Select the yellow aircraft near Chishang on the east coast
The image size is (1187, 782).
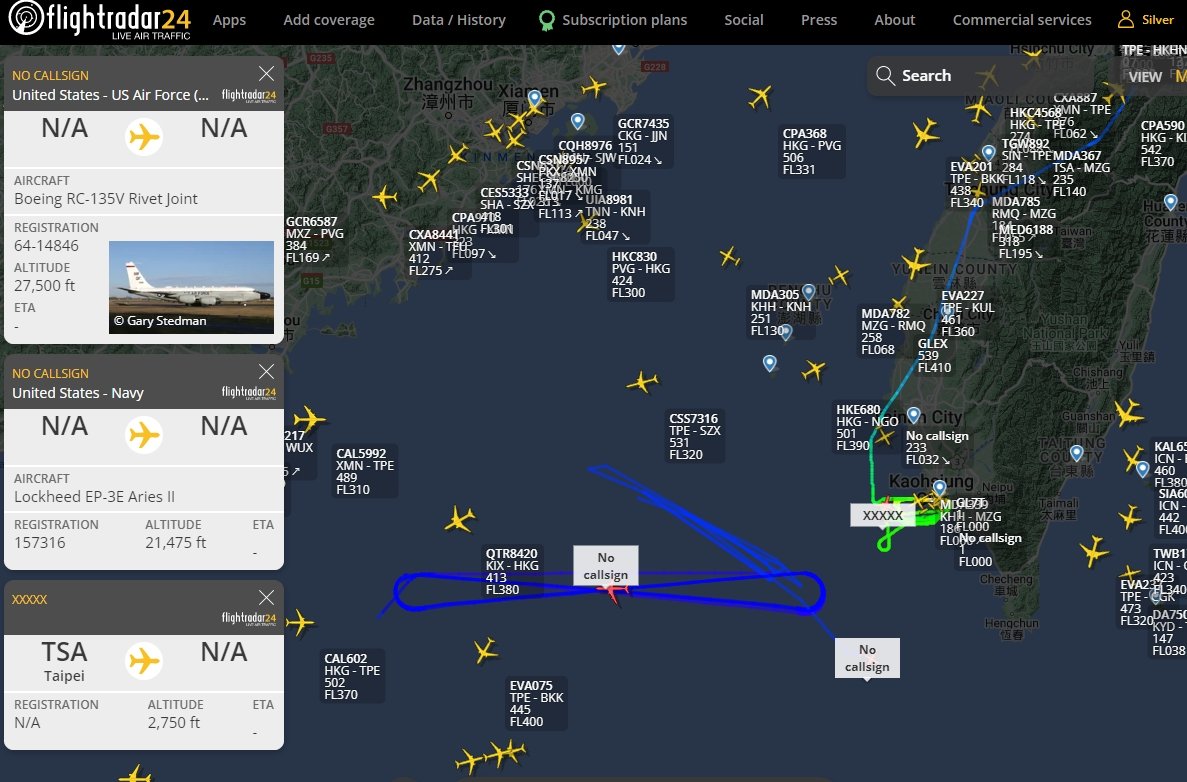tap(1128, 413)
